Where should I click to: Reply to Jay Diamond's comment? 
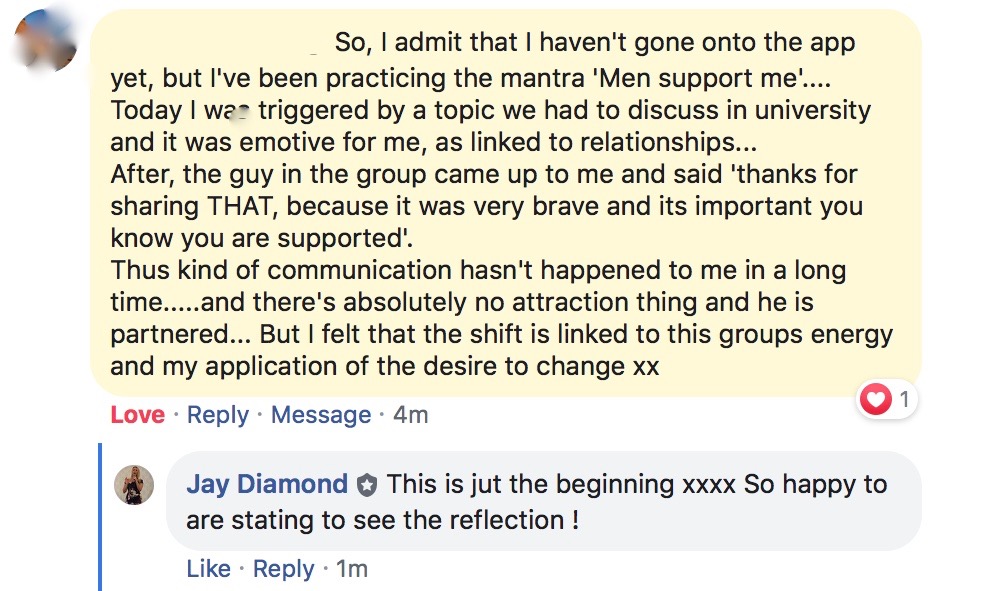(x=284, y=569)
